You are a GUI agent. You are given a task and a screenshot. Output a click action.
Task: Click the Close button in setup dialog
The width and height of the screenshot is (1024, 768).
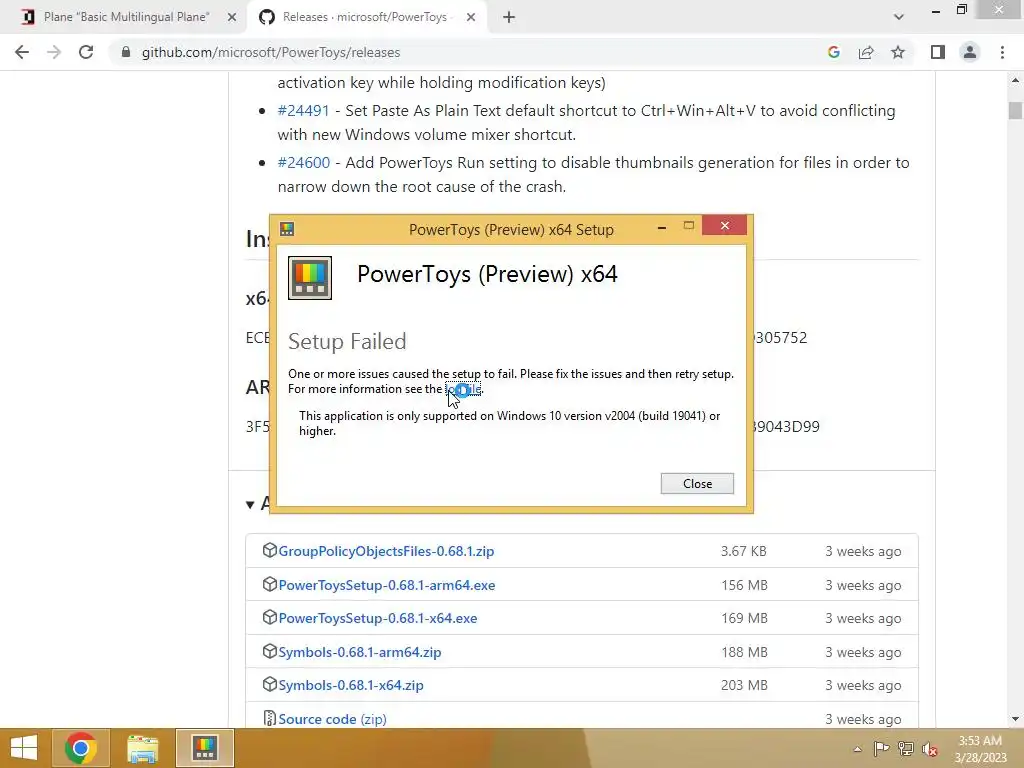click(x=697, y=484)
